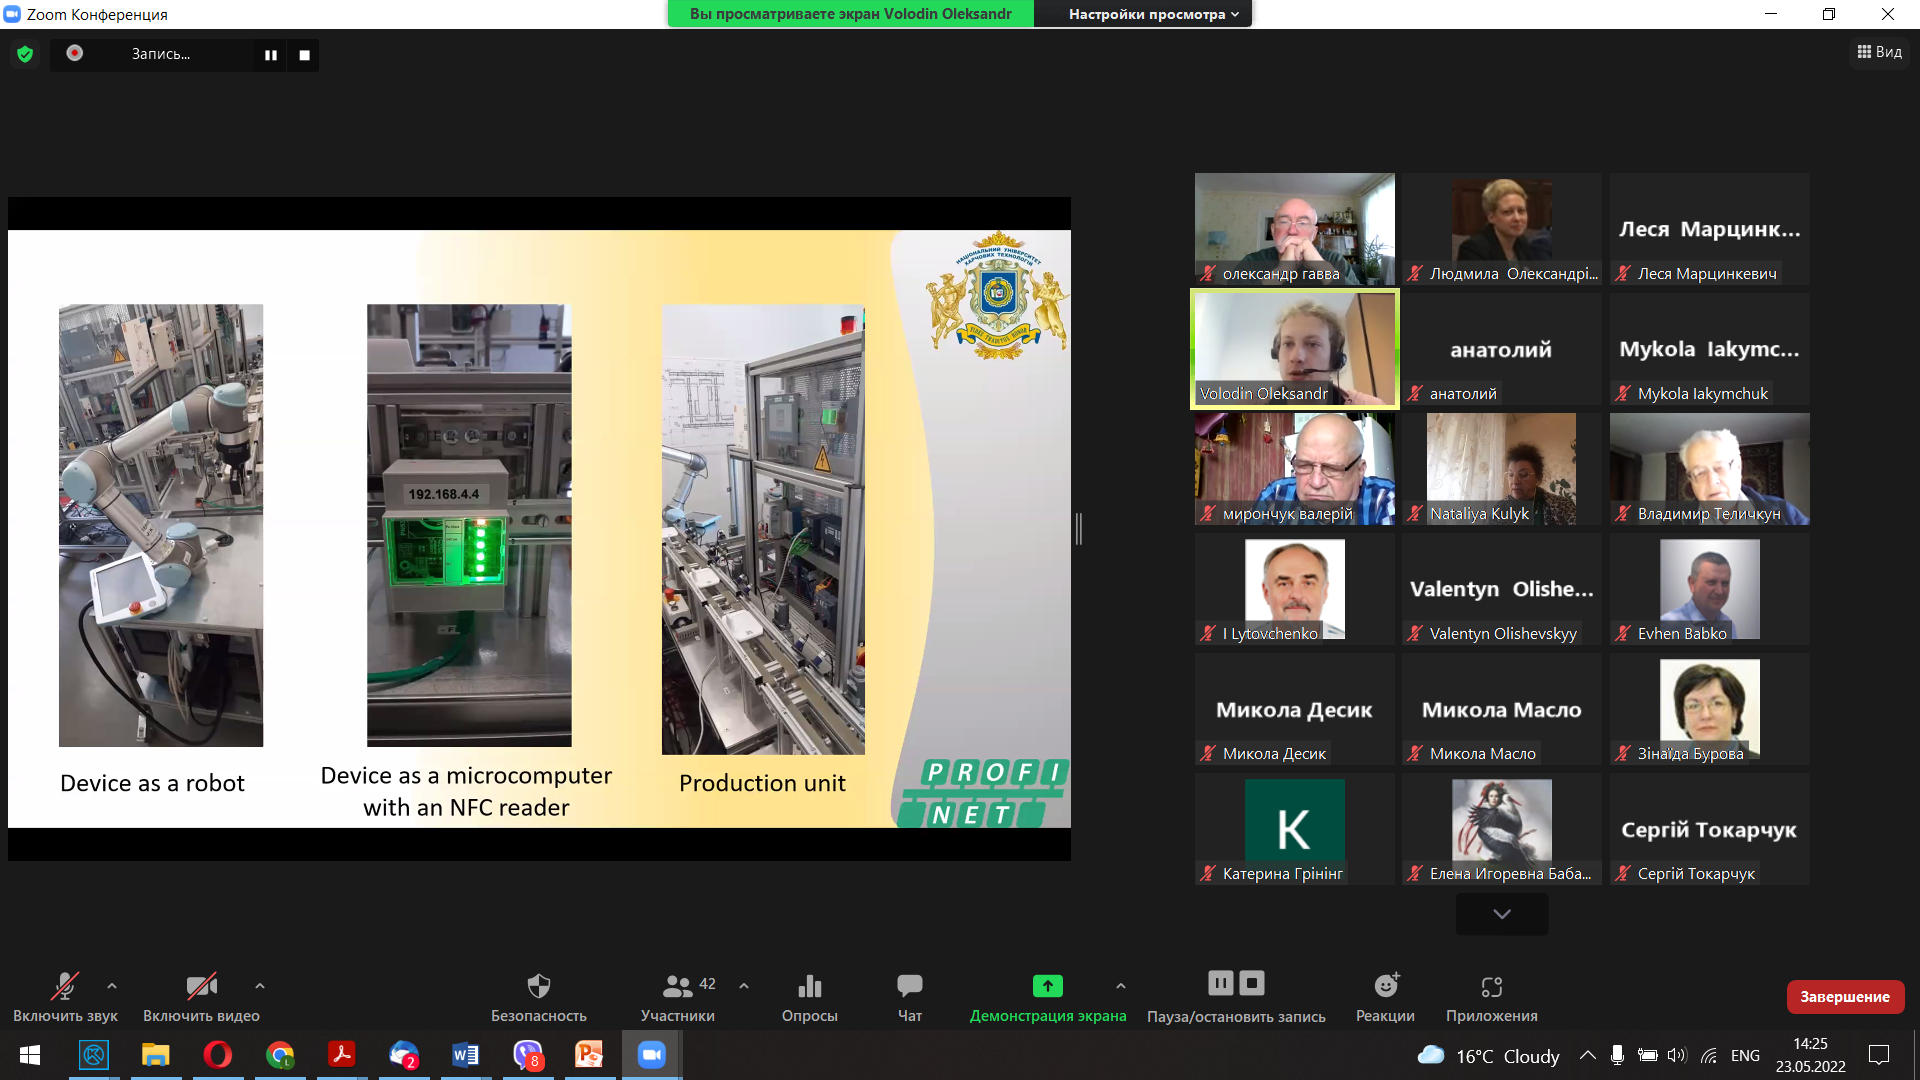Toggle camera with Включить видео
This screenshot has width=1920, height=1080.
tap(201, 987)
